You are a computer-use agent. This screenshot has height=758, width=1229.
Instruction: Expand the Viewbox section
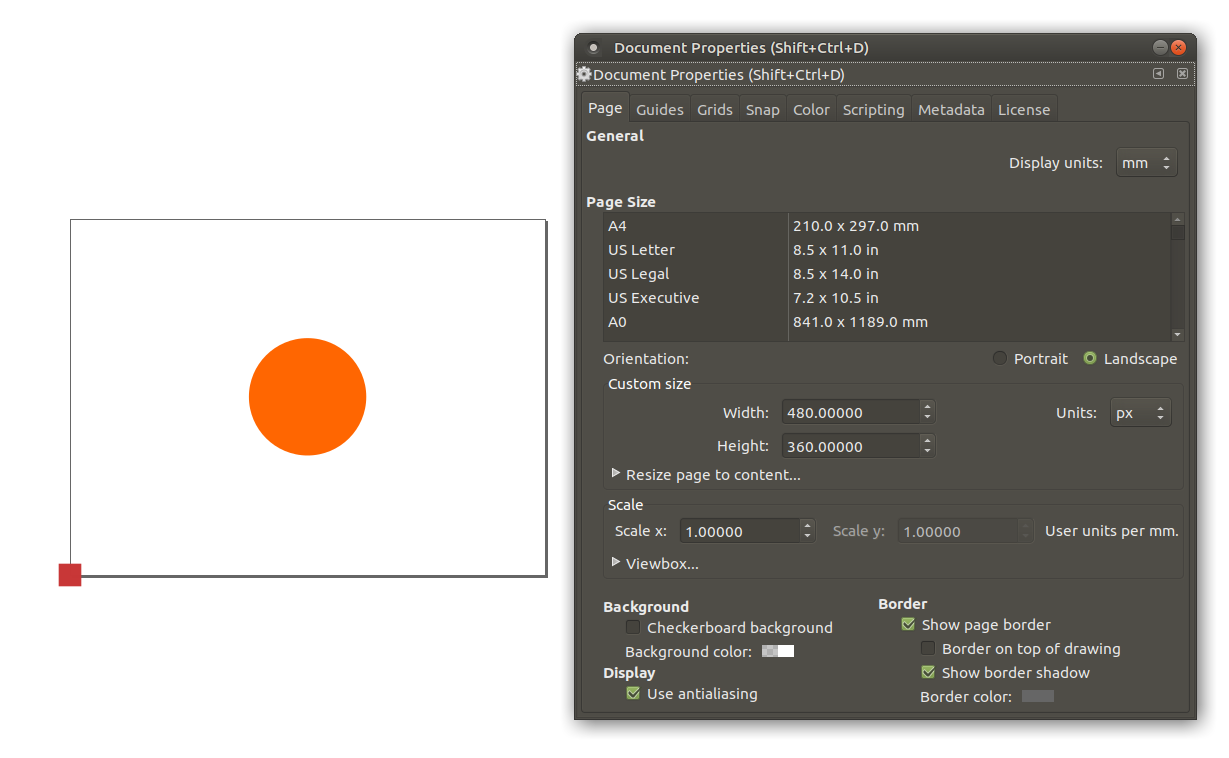point(616,562)
